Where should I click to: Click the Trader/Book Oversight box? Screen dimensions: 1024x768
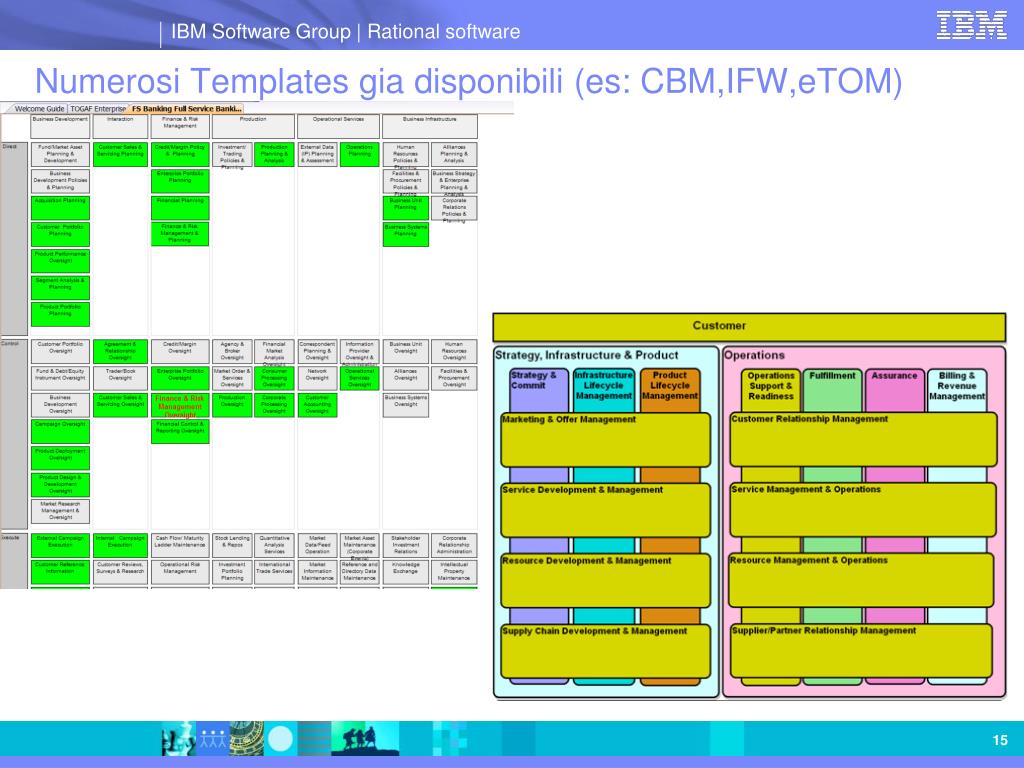point(120,378)
